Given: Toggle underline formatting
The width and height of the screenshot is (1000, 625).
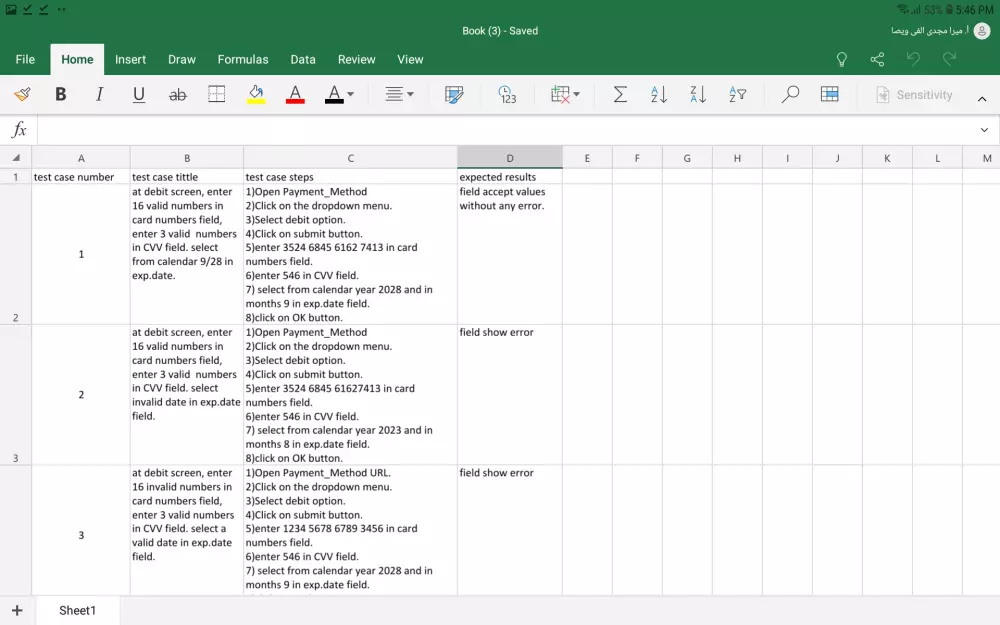Looking at the screenshot, I should pos(139,95).
